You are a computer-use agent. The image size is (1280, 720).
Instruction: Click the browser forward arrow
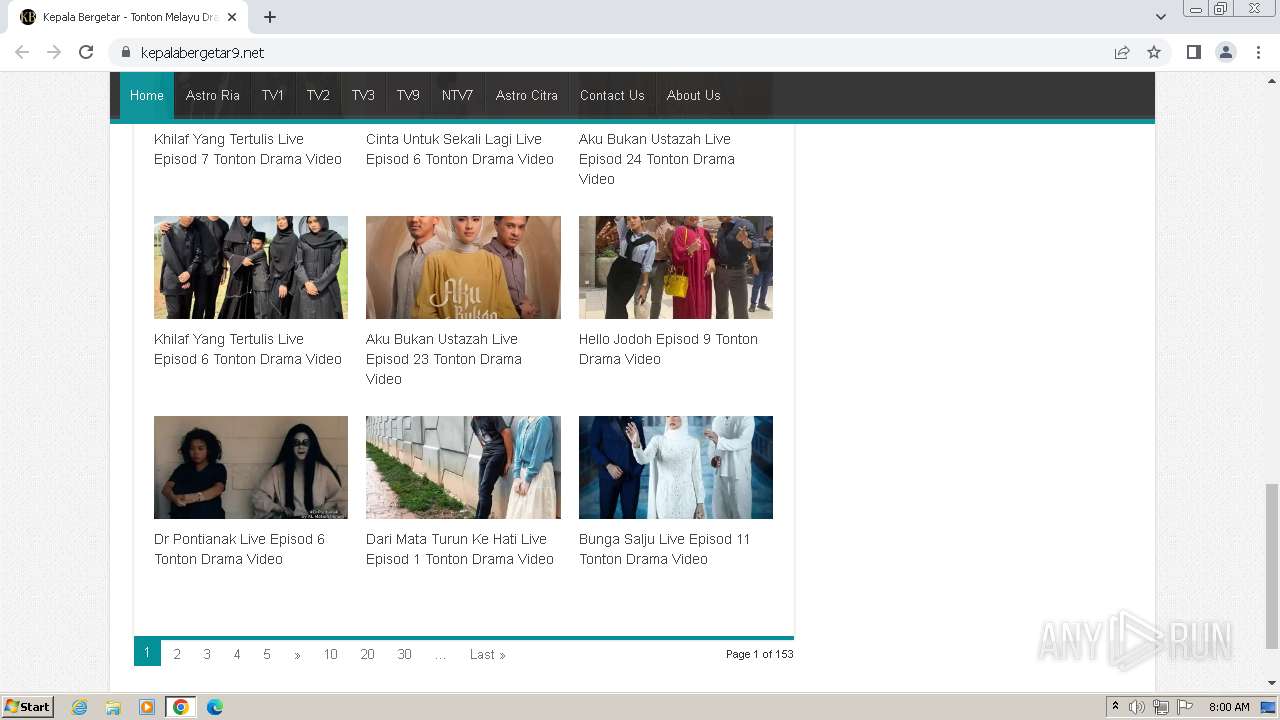point(54,52)
